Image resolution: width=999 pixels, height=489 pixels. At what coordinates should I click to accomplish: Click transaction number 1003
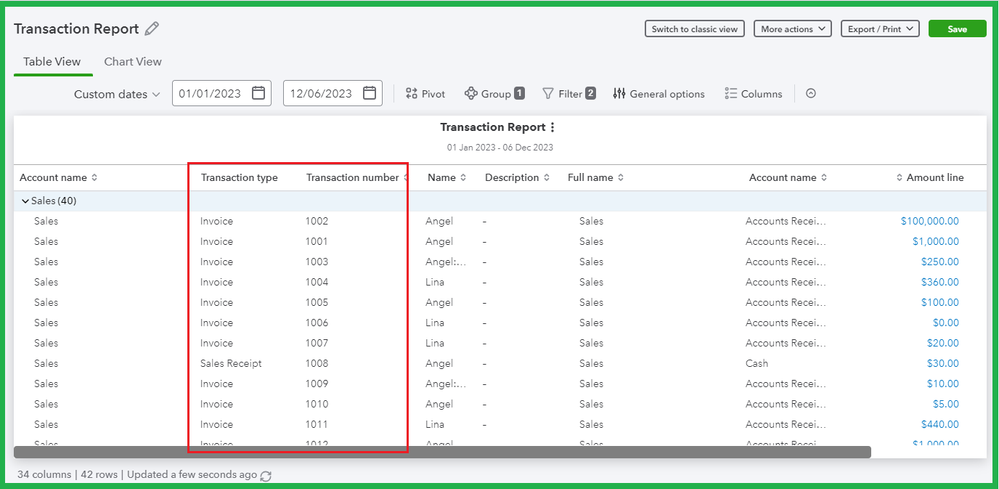click(317, 262)
